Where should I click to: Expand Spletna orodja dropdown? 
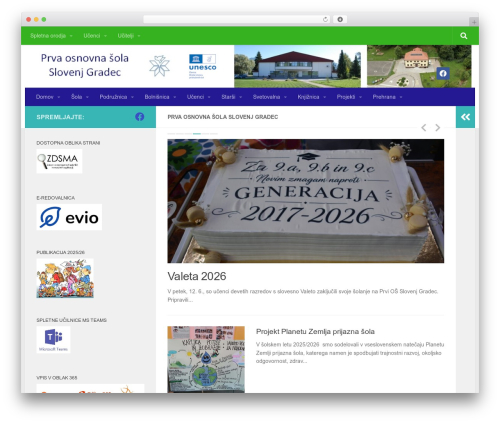(x=51, y=36)
